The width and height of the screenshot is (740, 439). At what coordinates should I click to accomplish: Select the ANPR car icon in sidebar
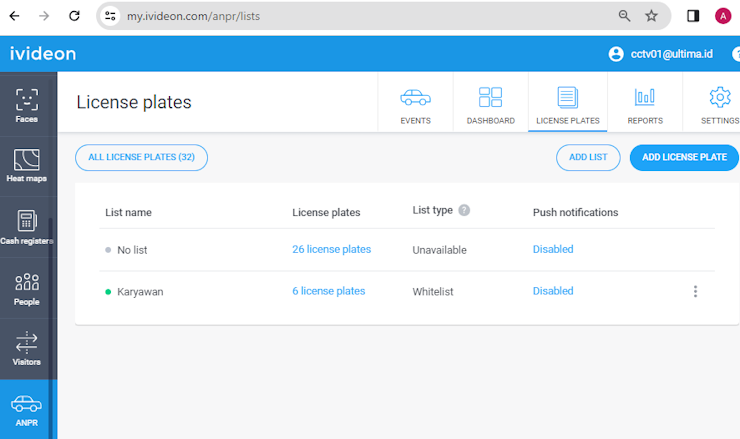pyautogui.click(x=27, y=404)
